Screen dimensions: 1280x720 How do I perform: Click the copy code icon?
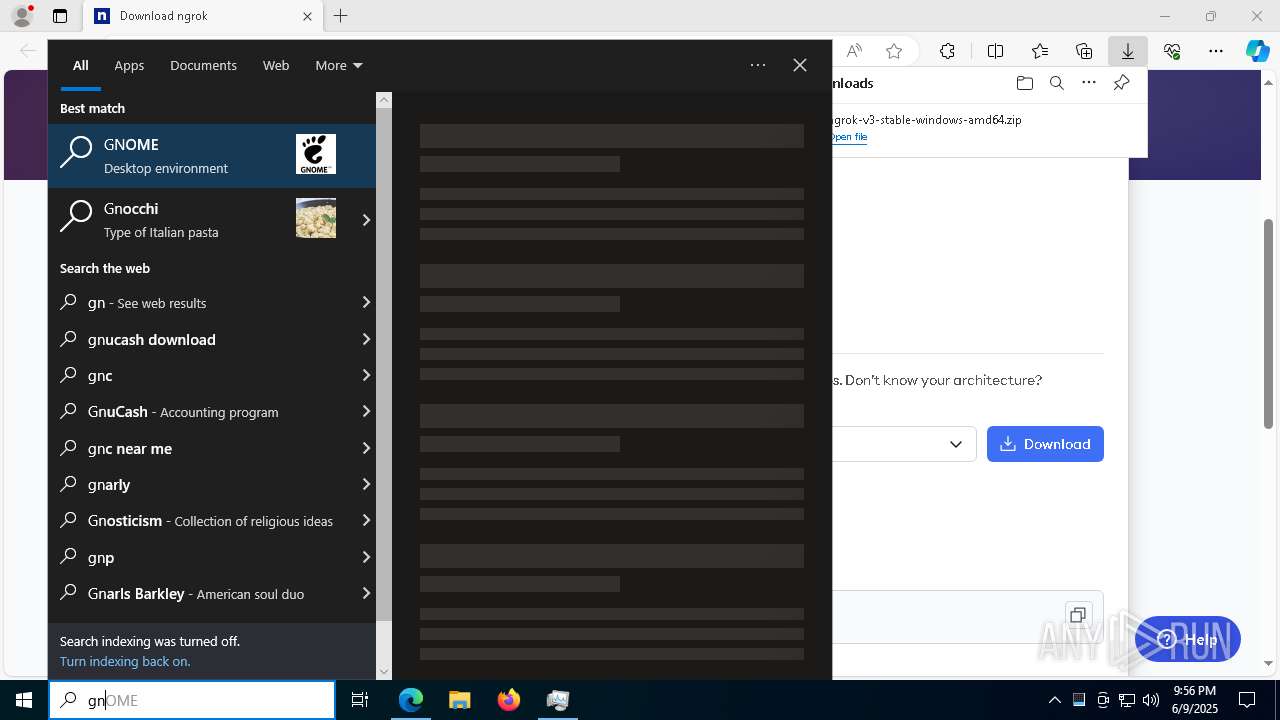[x=1077, y=615]
